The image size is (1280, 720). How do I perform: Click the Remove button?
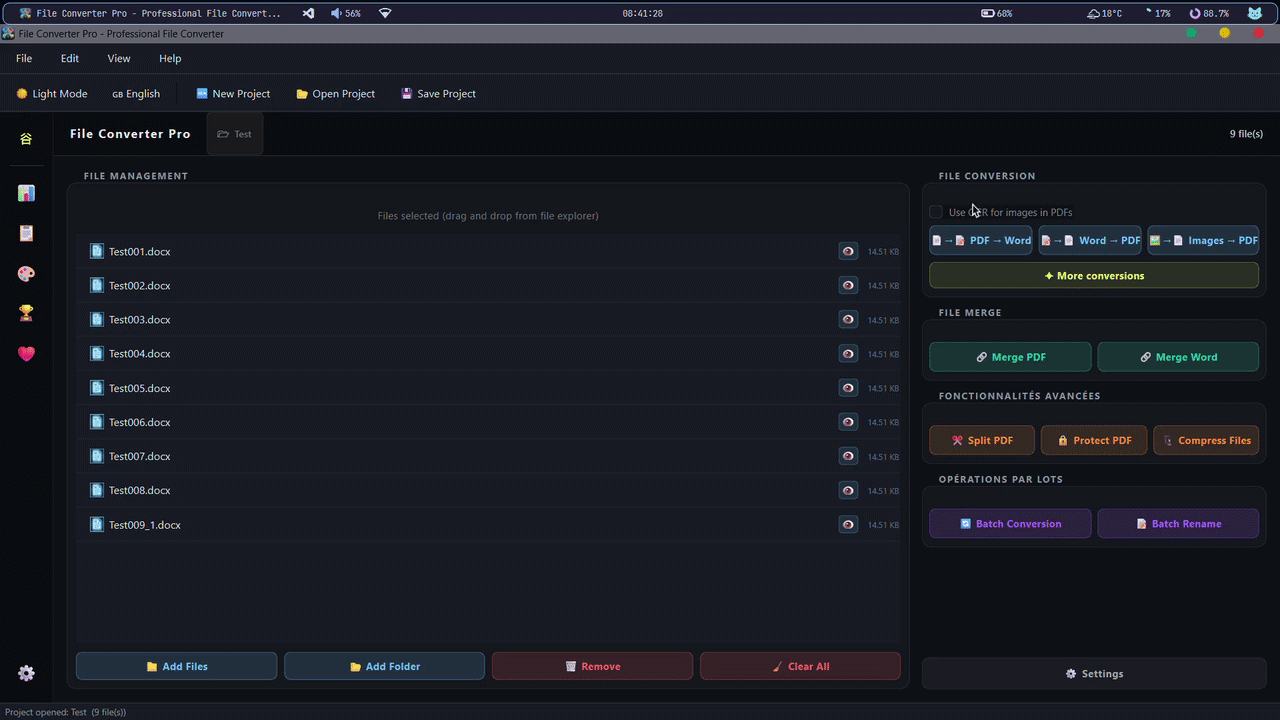(592, 666)
